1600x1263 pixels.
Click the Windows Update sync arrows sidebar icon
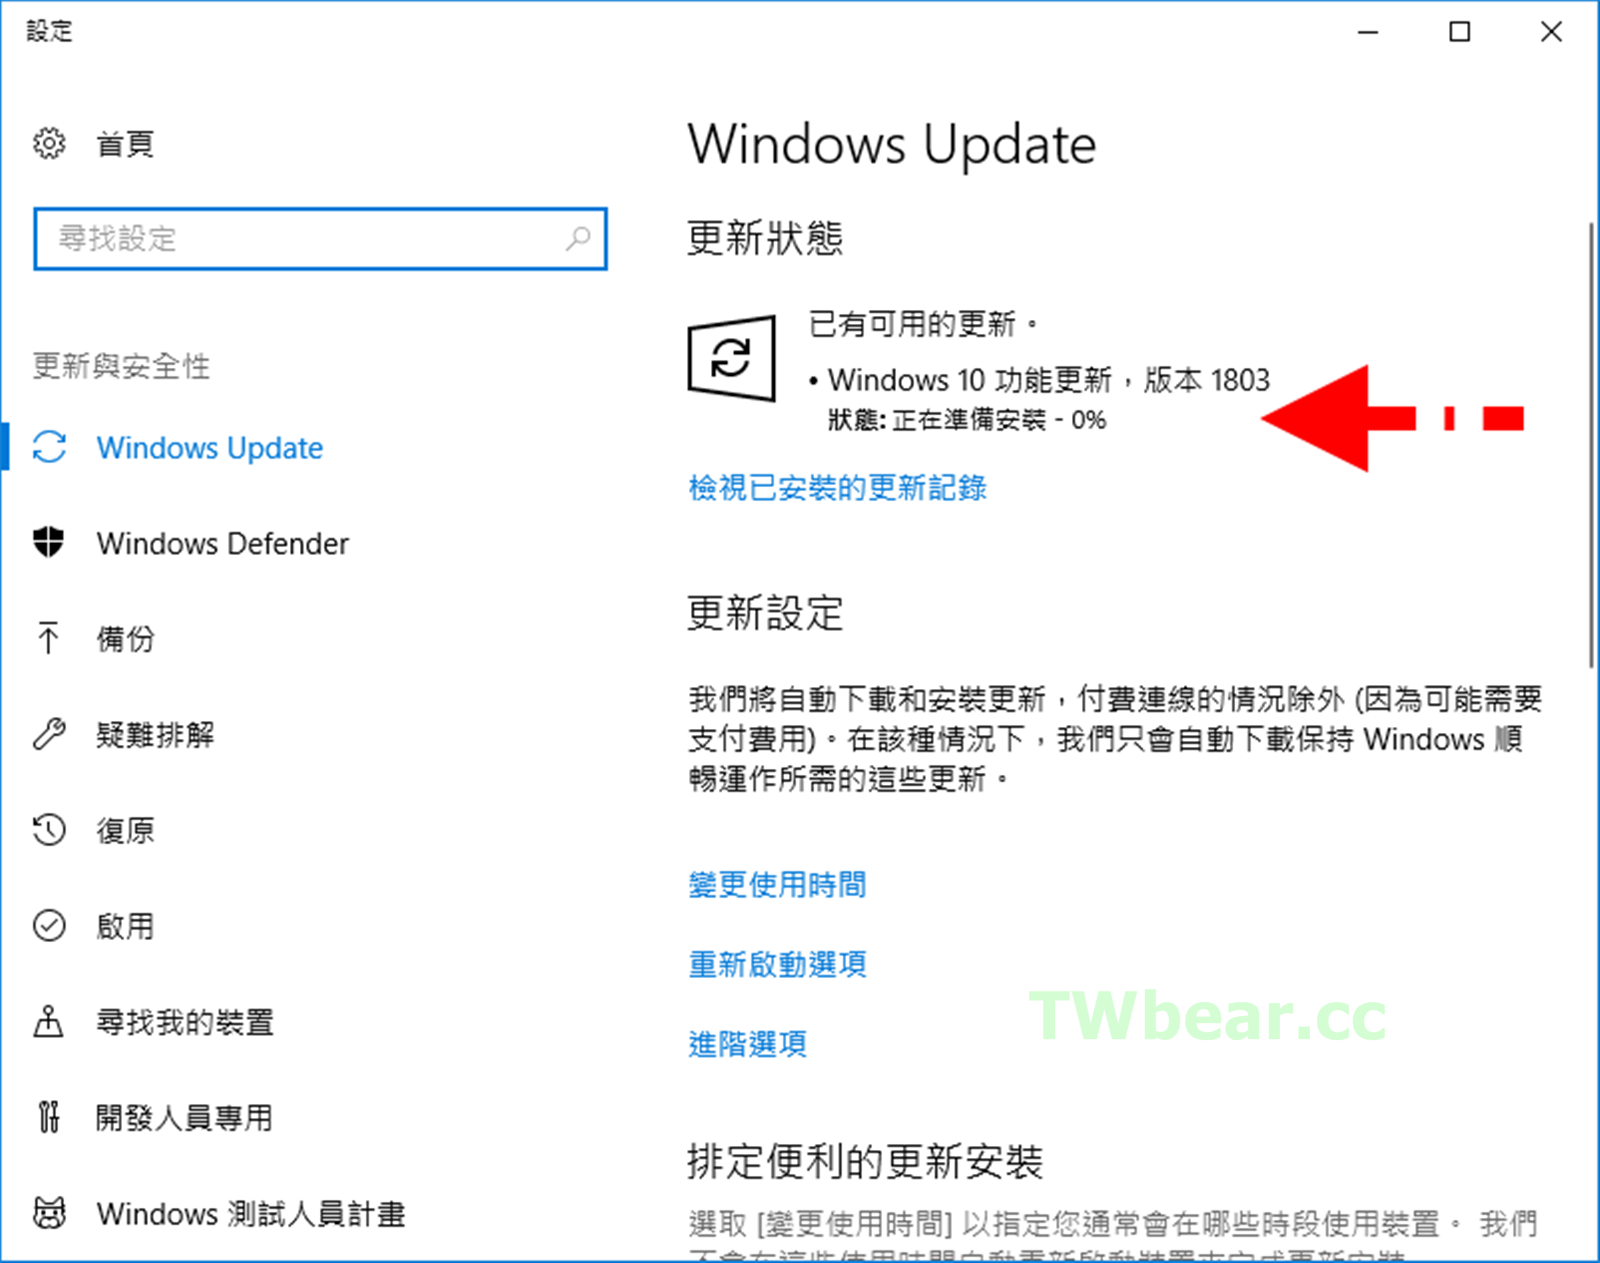tap(49, 447)
